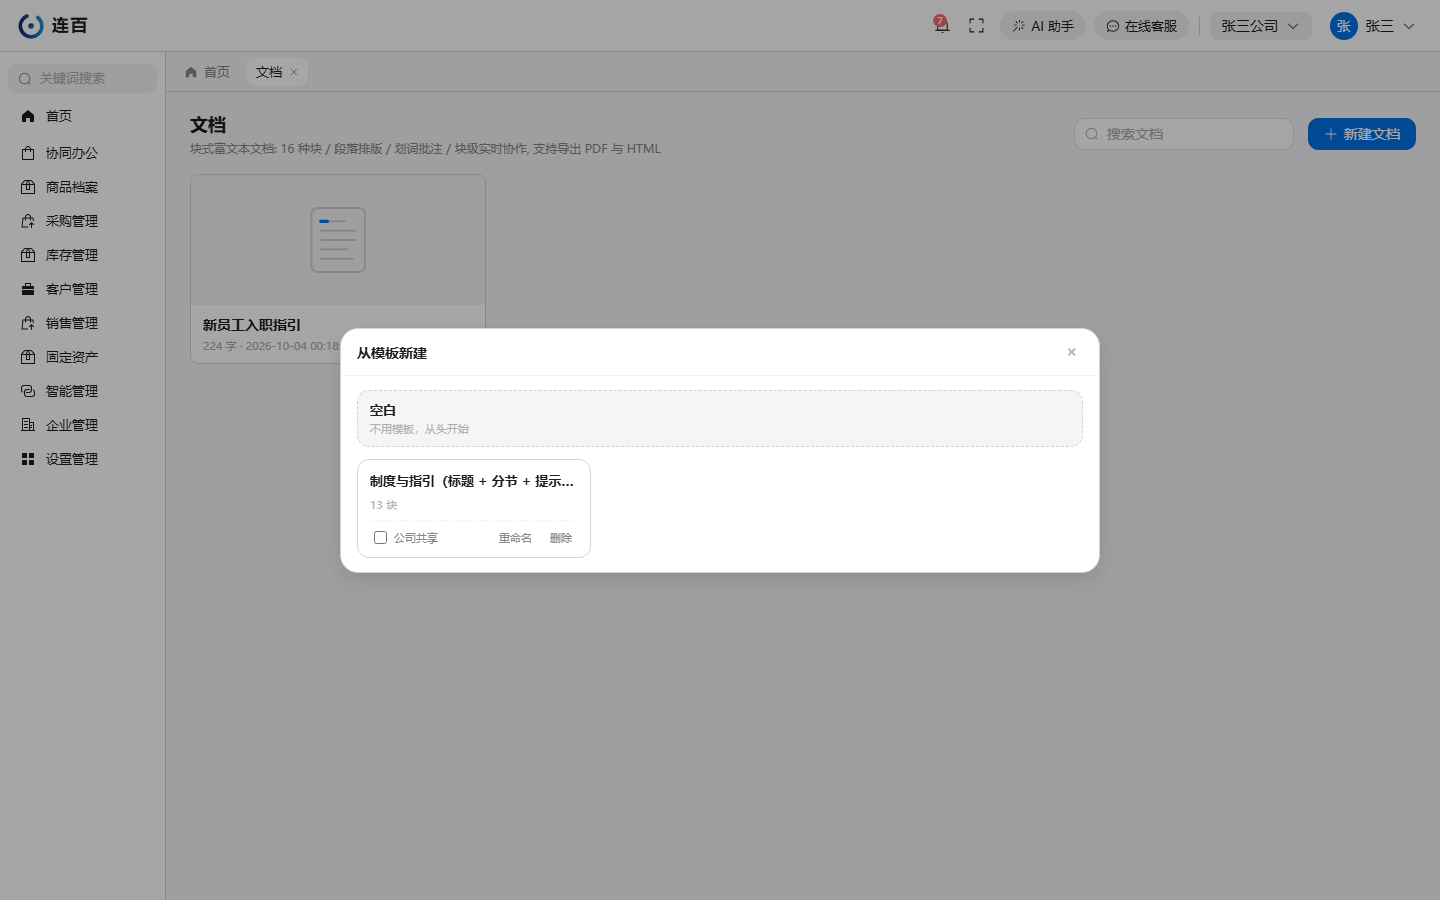Click the 企业管理 building icon
This screenshot has height=900, width=1440.
click(x=28, y=425)
